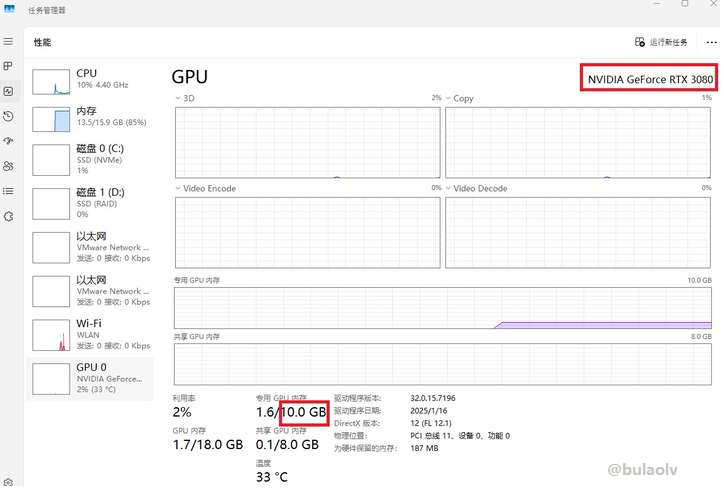The image size is (724, 494).
Task: Click the 10.0 GB graph scale label
Action: 700,280
